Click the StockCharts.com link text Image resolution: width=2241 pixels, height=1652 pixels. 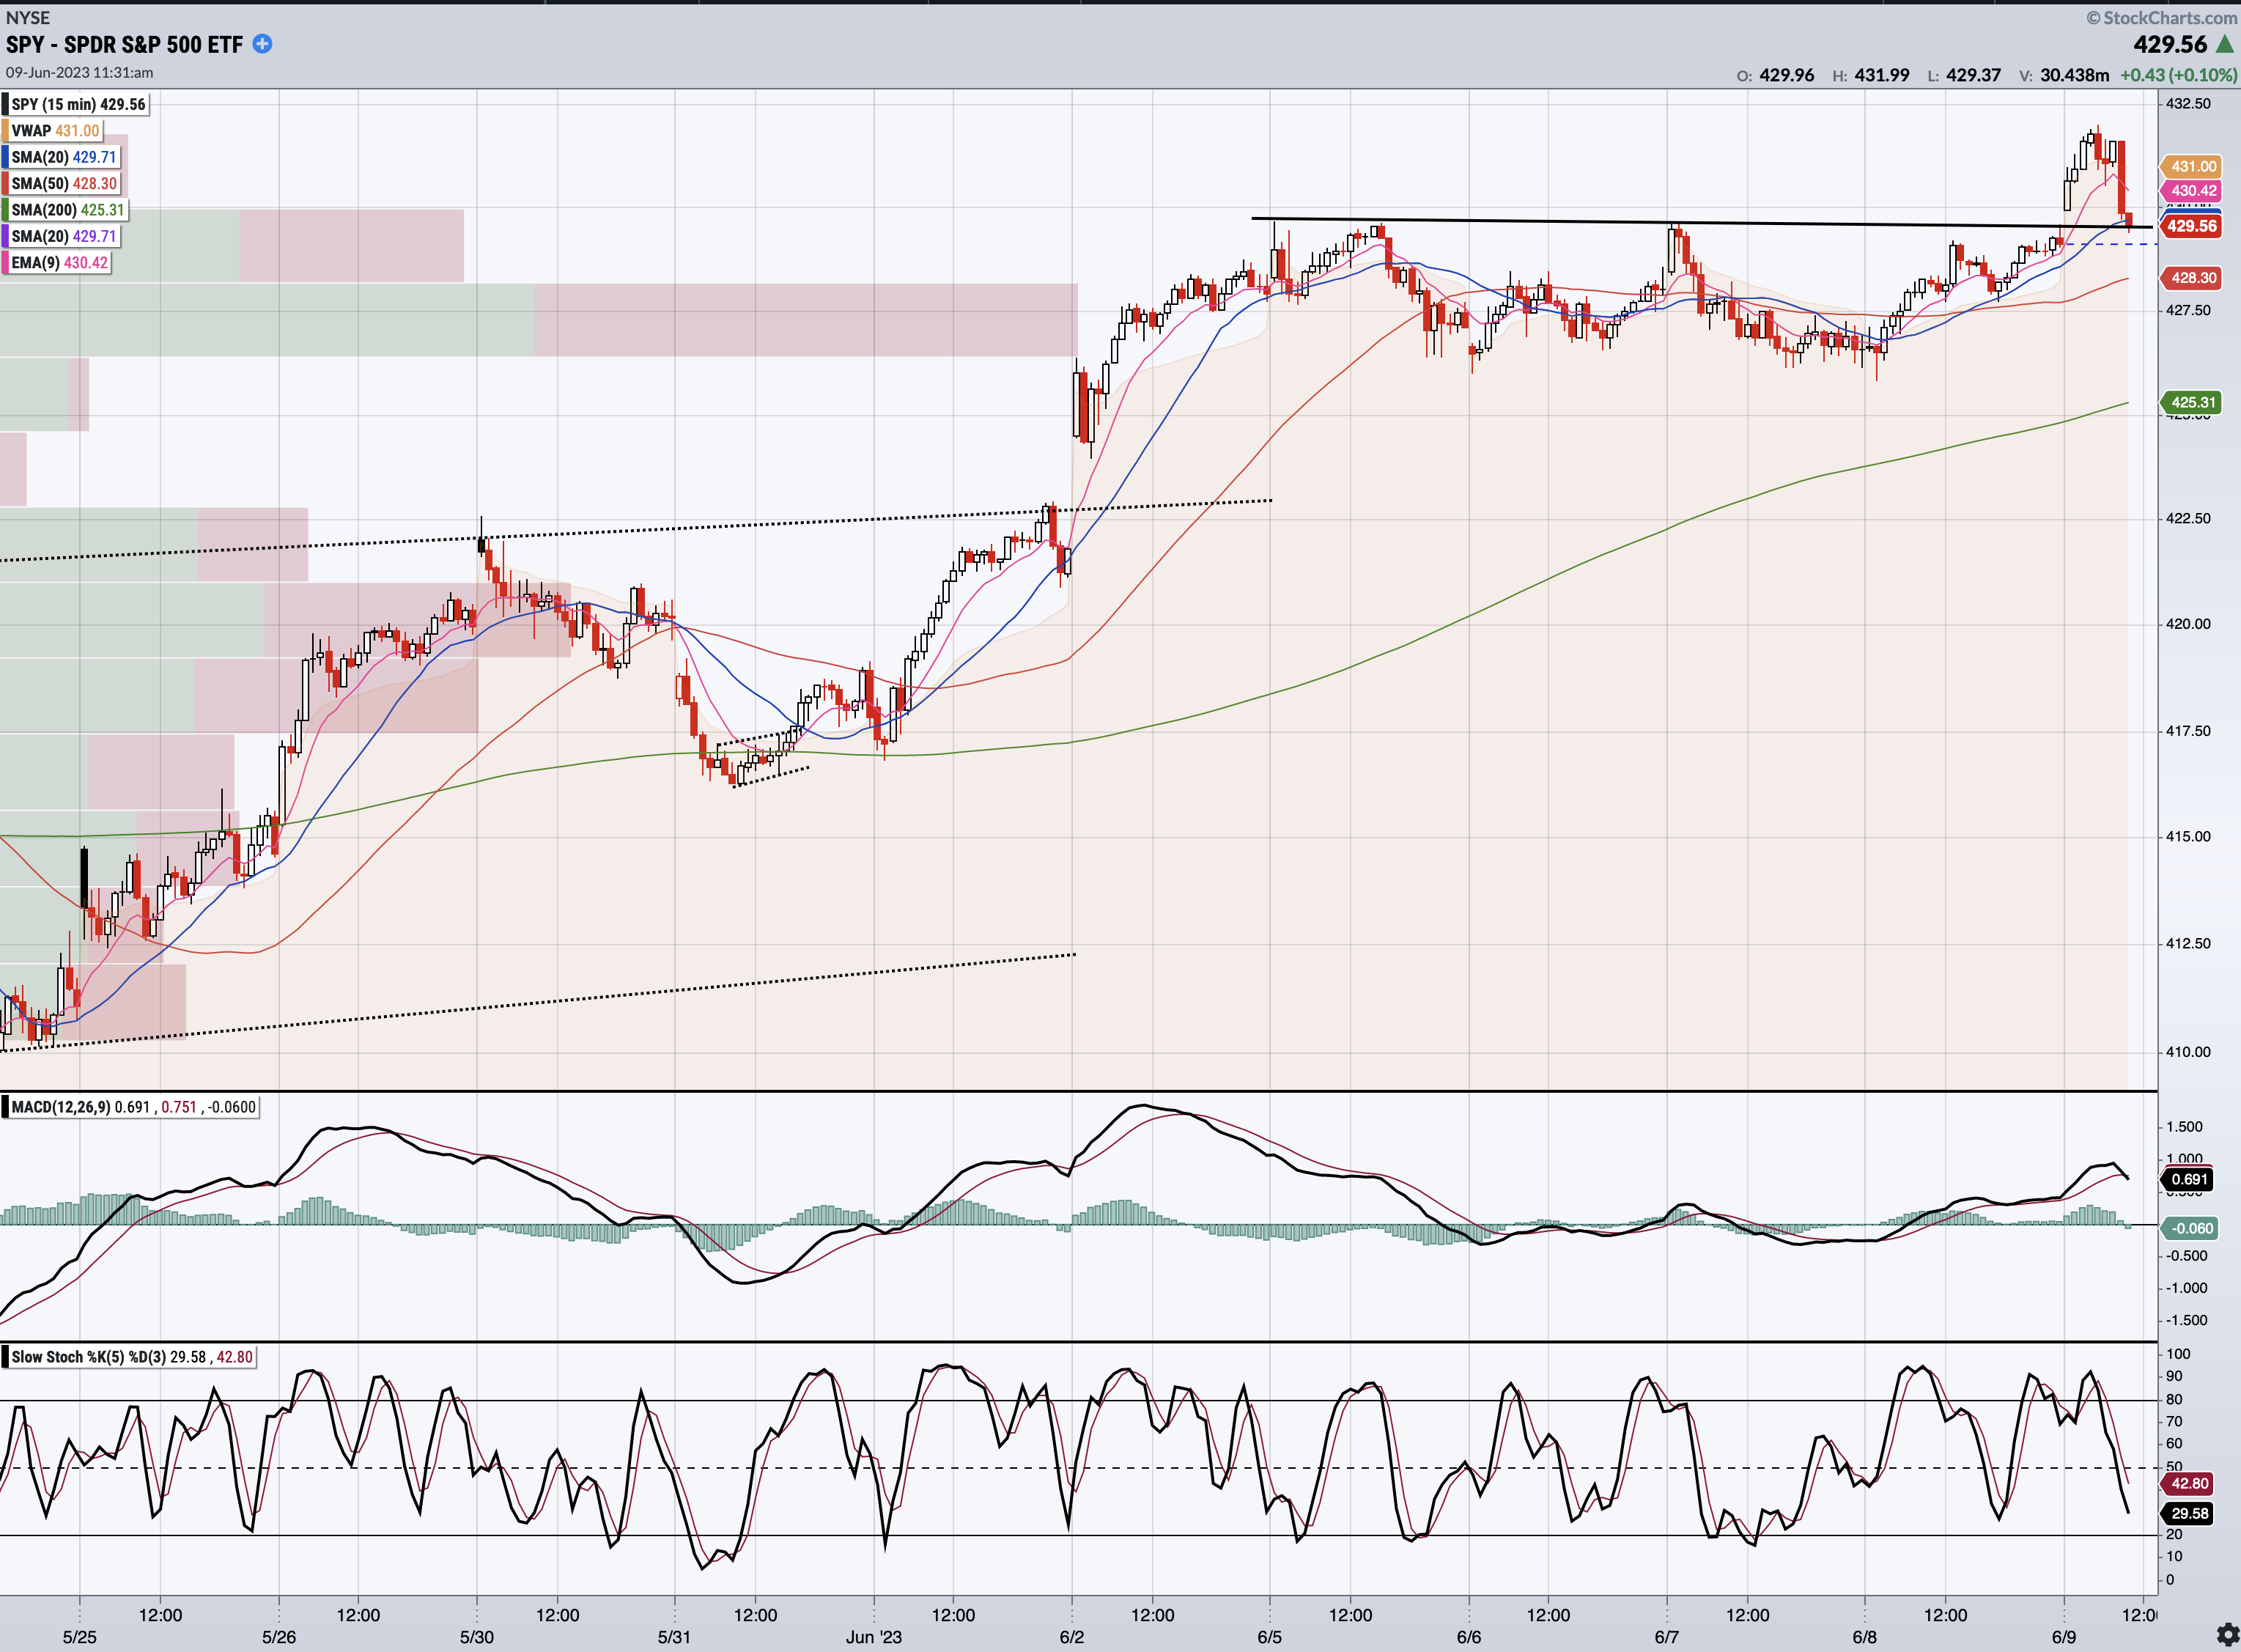[x=2161, y=17]
